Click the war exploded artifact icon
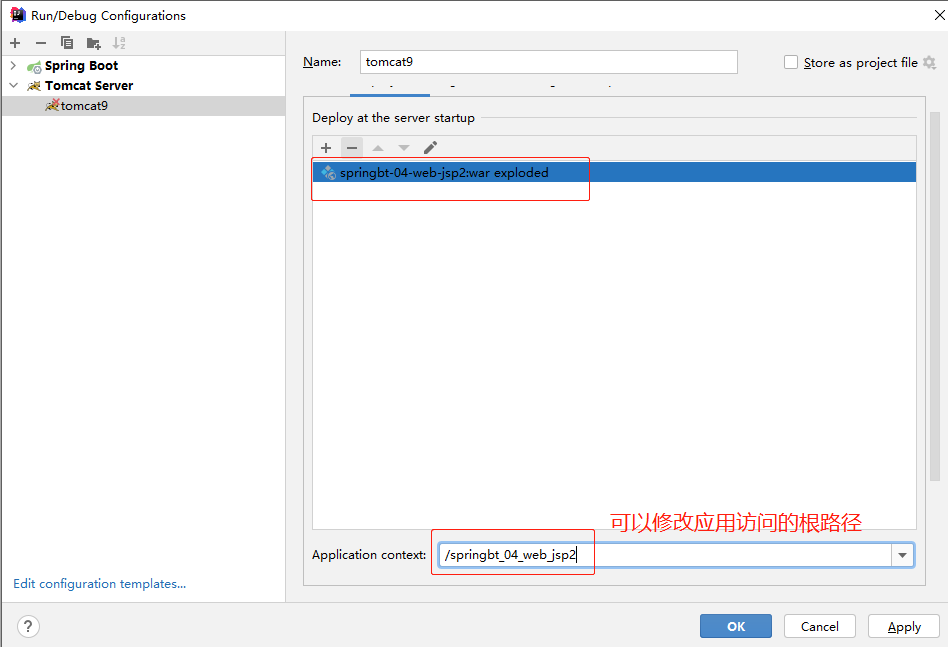This screenshot has height=647, width=948. [328, 172]
